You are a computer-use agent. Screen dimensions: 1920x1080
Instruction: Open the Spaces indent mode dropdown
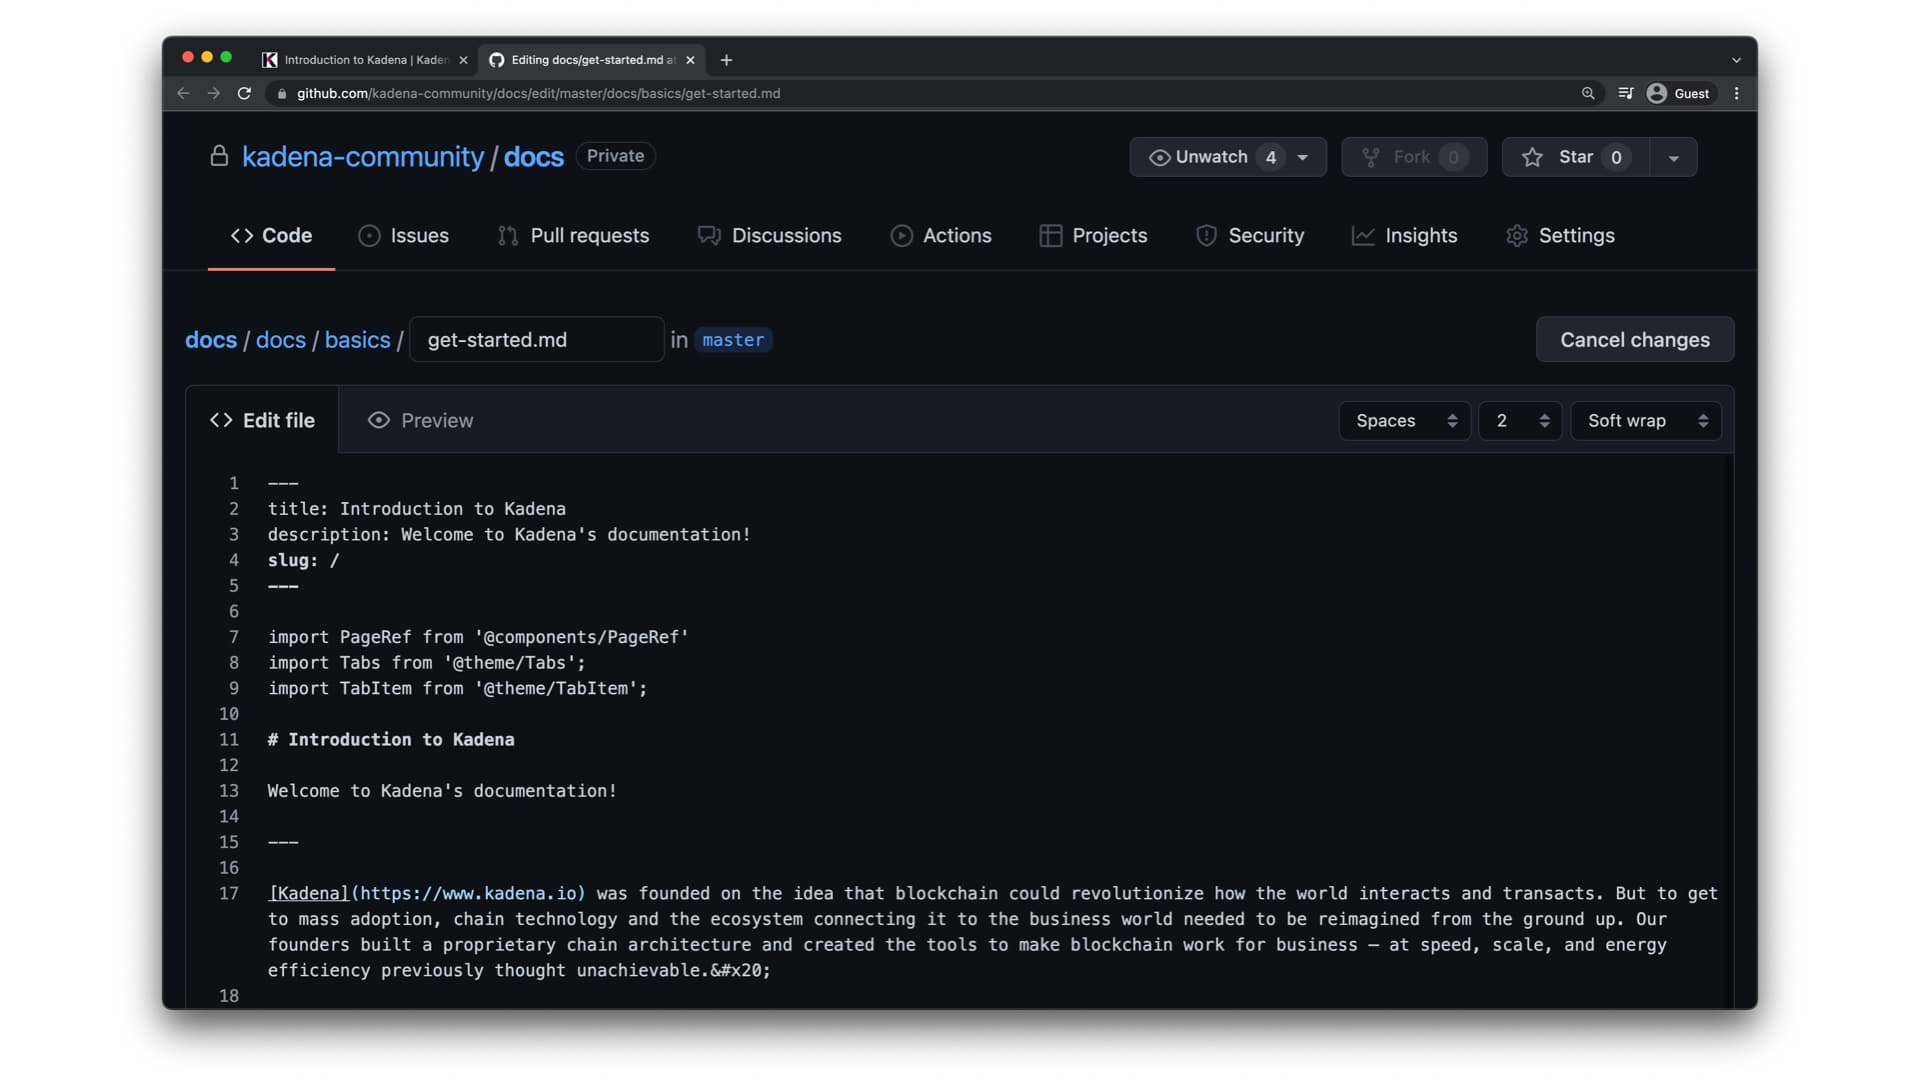(1405, 421)
